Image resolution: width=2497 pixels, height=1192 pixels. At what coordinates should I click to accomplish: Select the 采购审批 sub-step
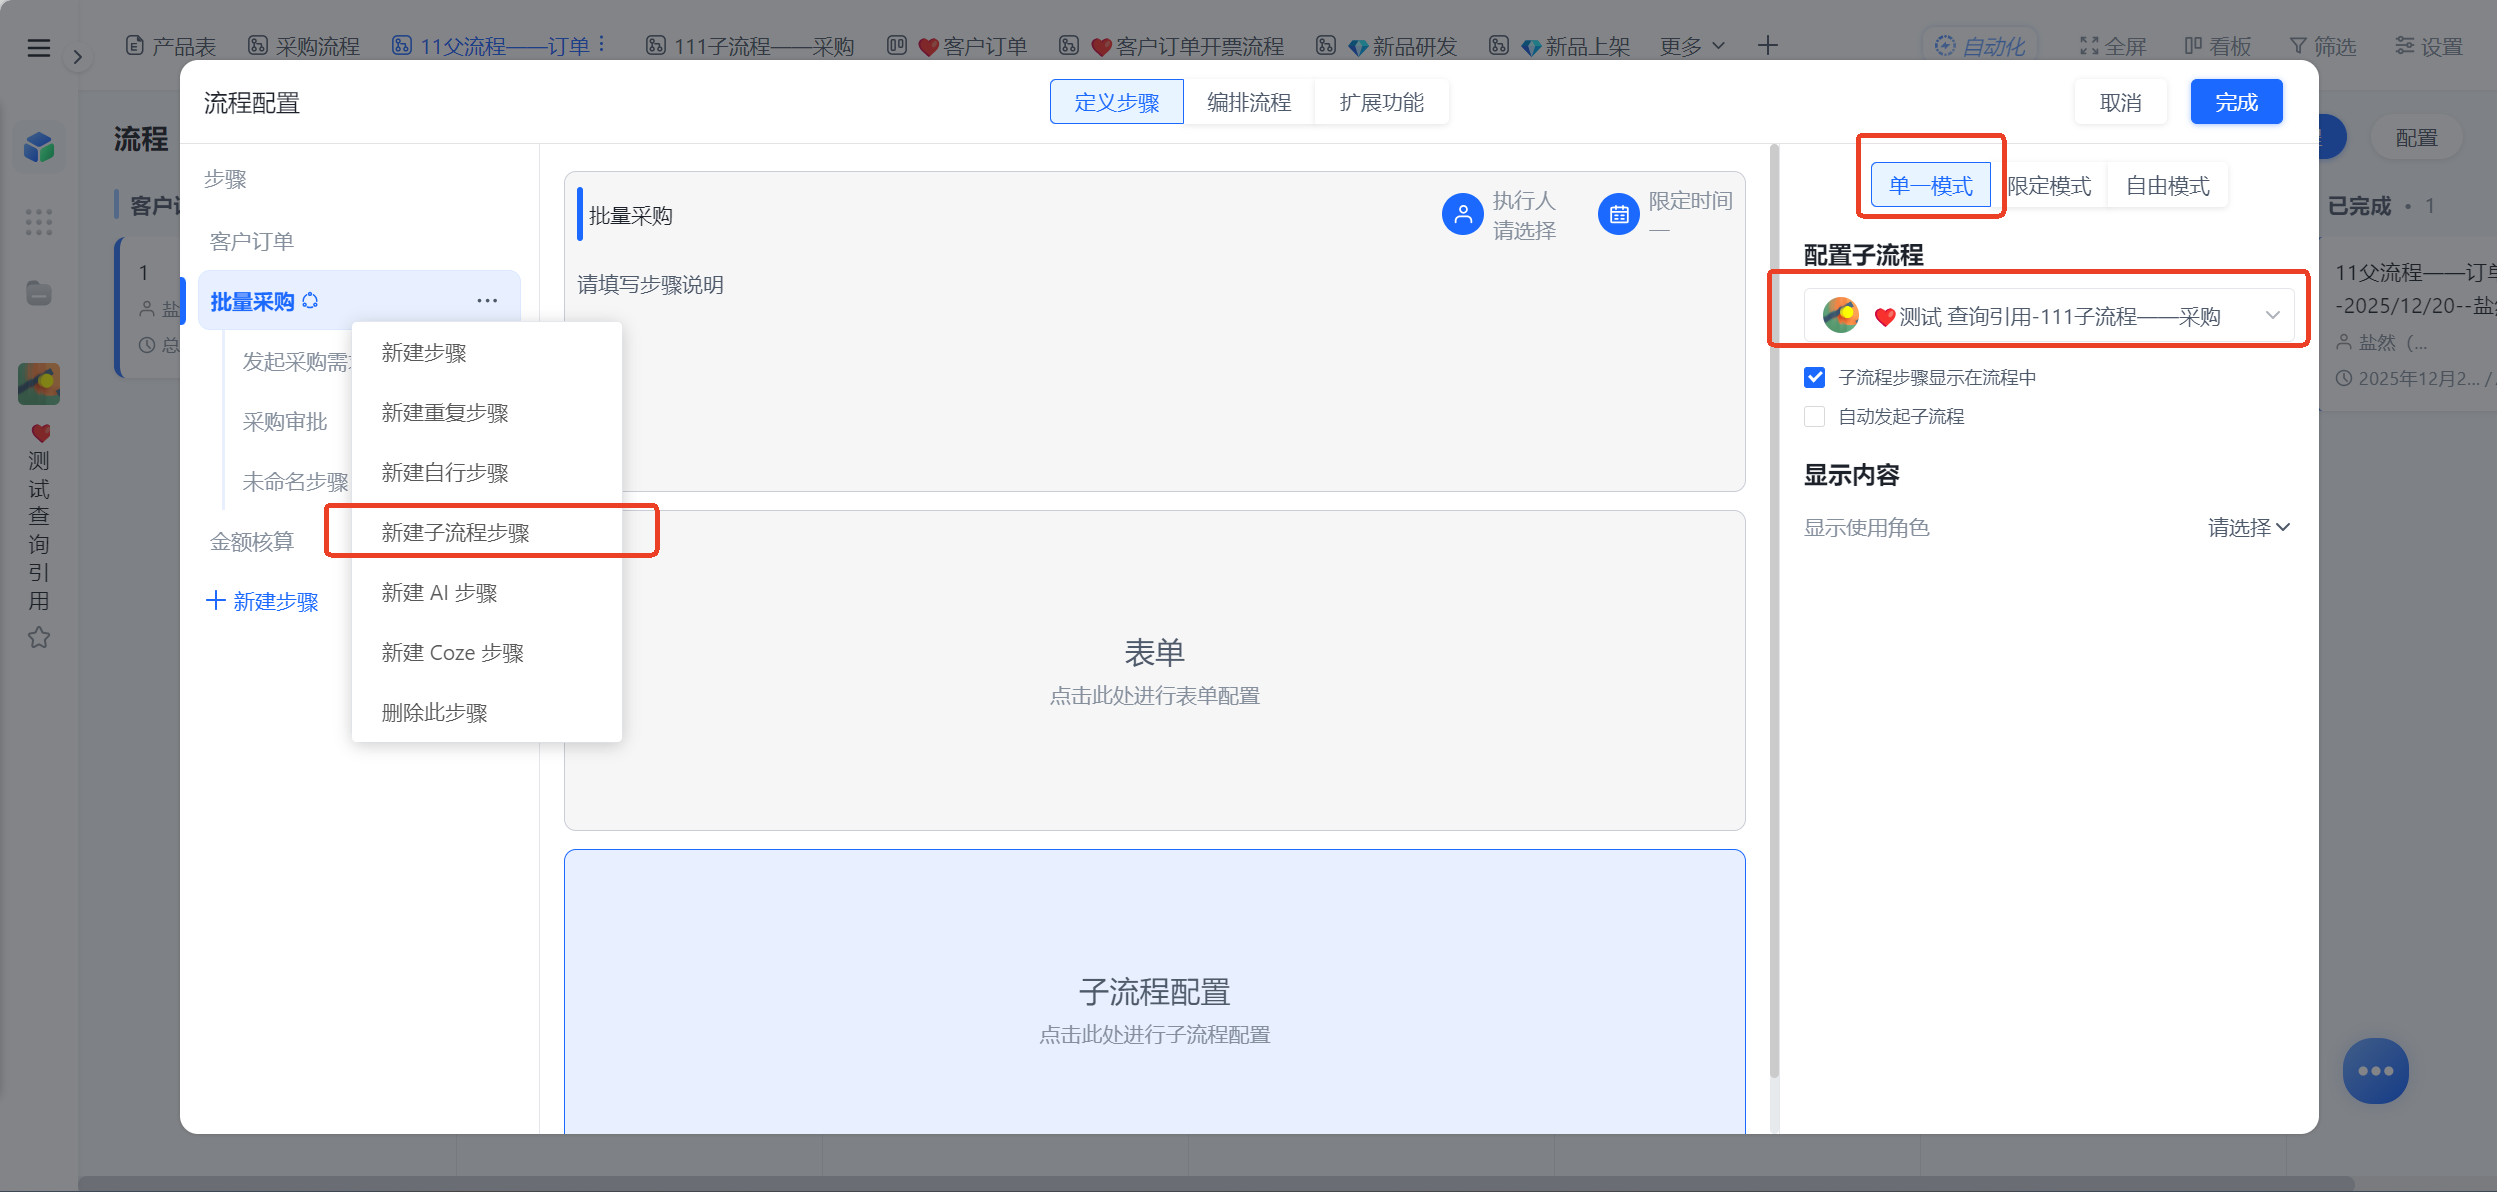(x=285, y=421)
